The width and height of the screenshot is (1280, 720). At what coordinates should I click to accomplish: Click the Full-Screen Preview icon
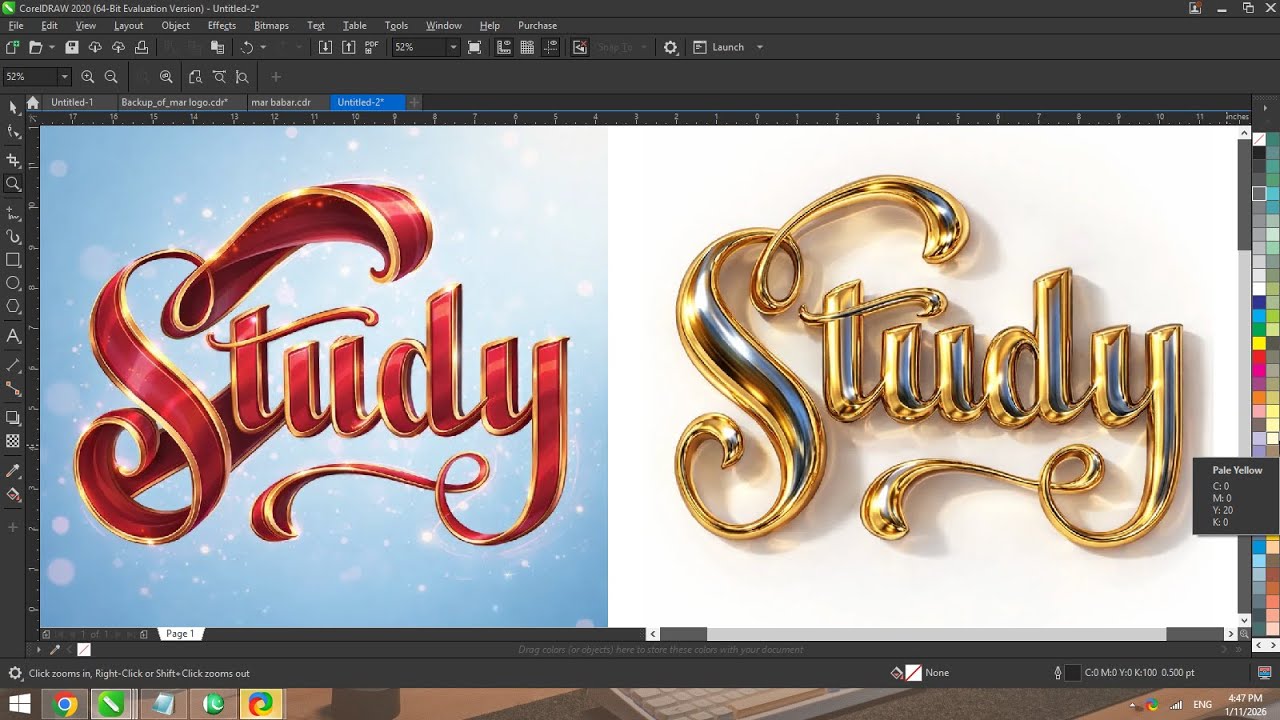pos(475,47)
